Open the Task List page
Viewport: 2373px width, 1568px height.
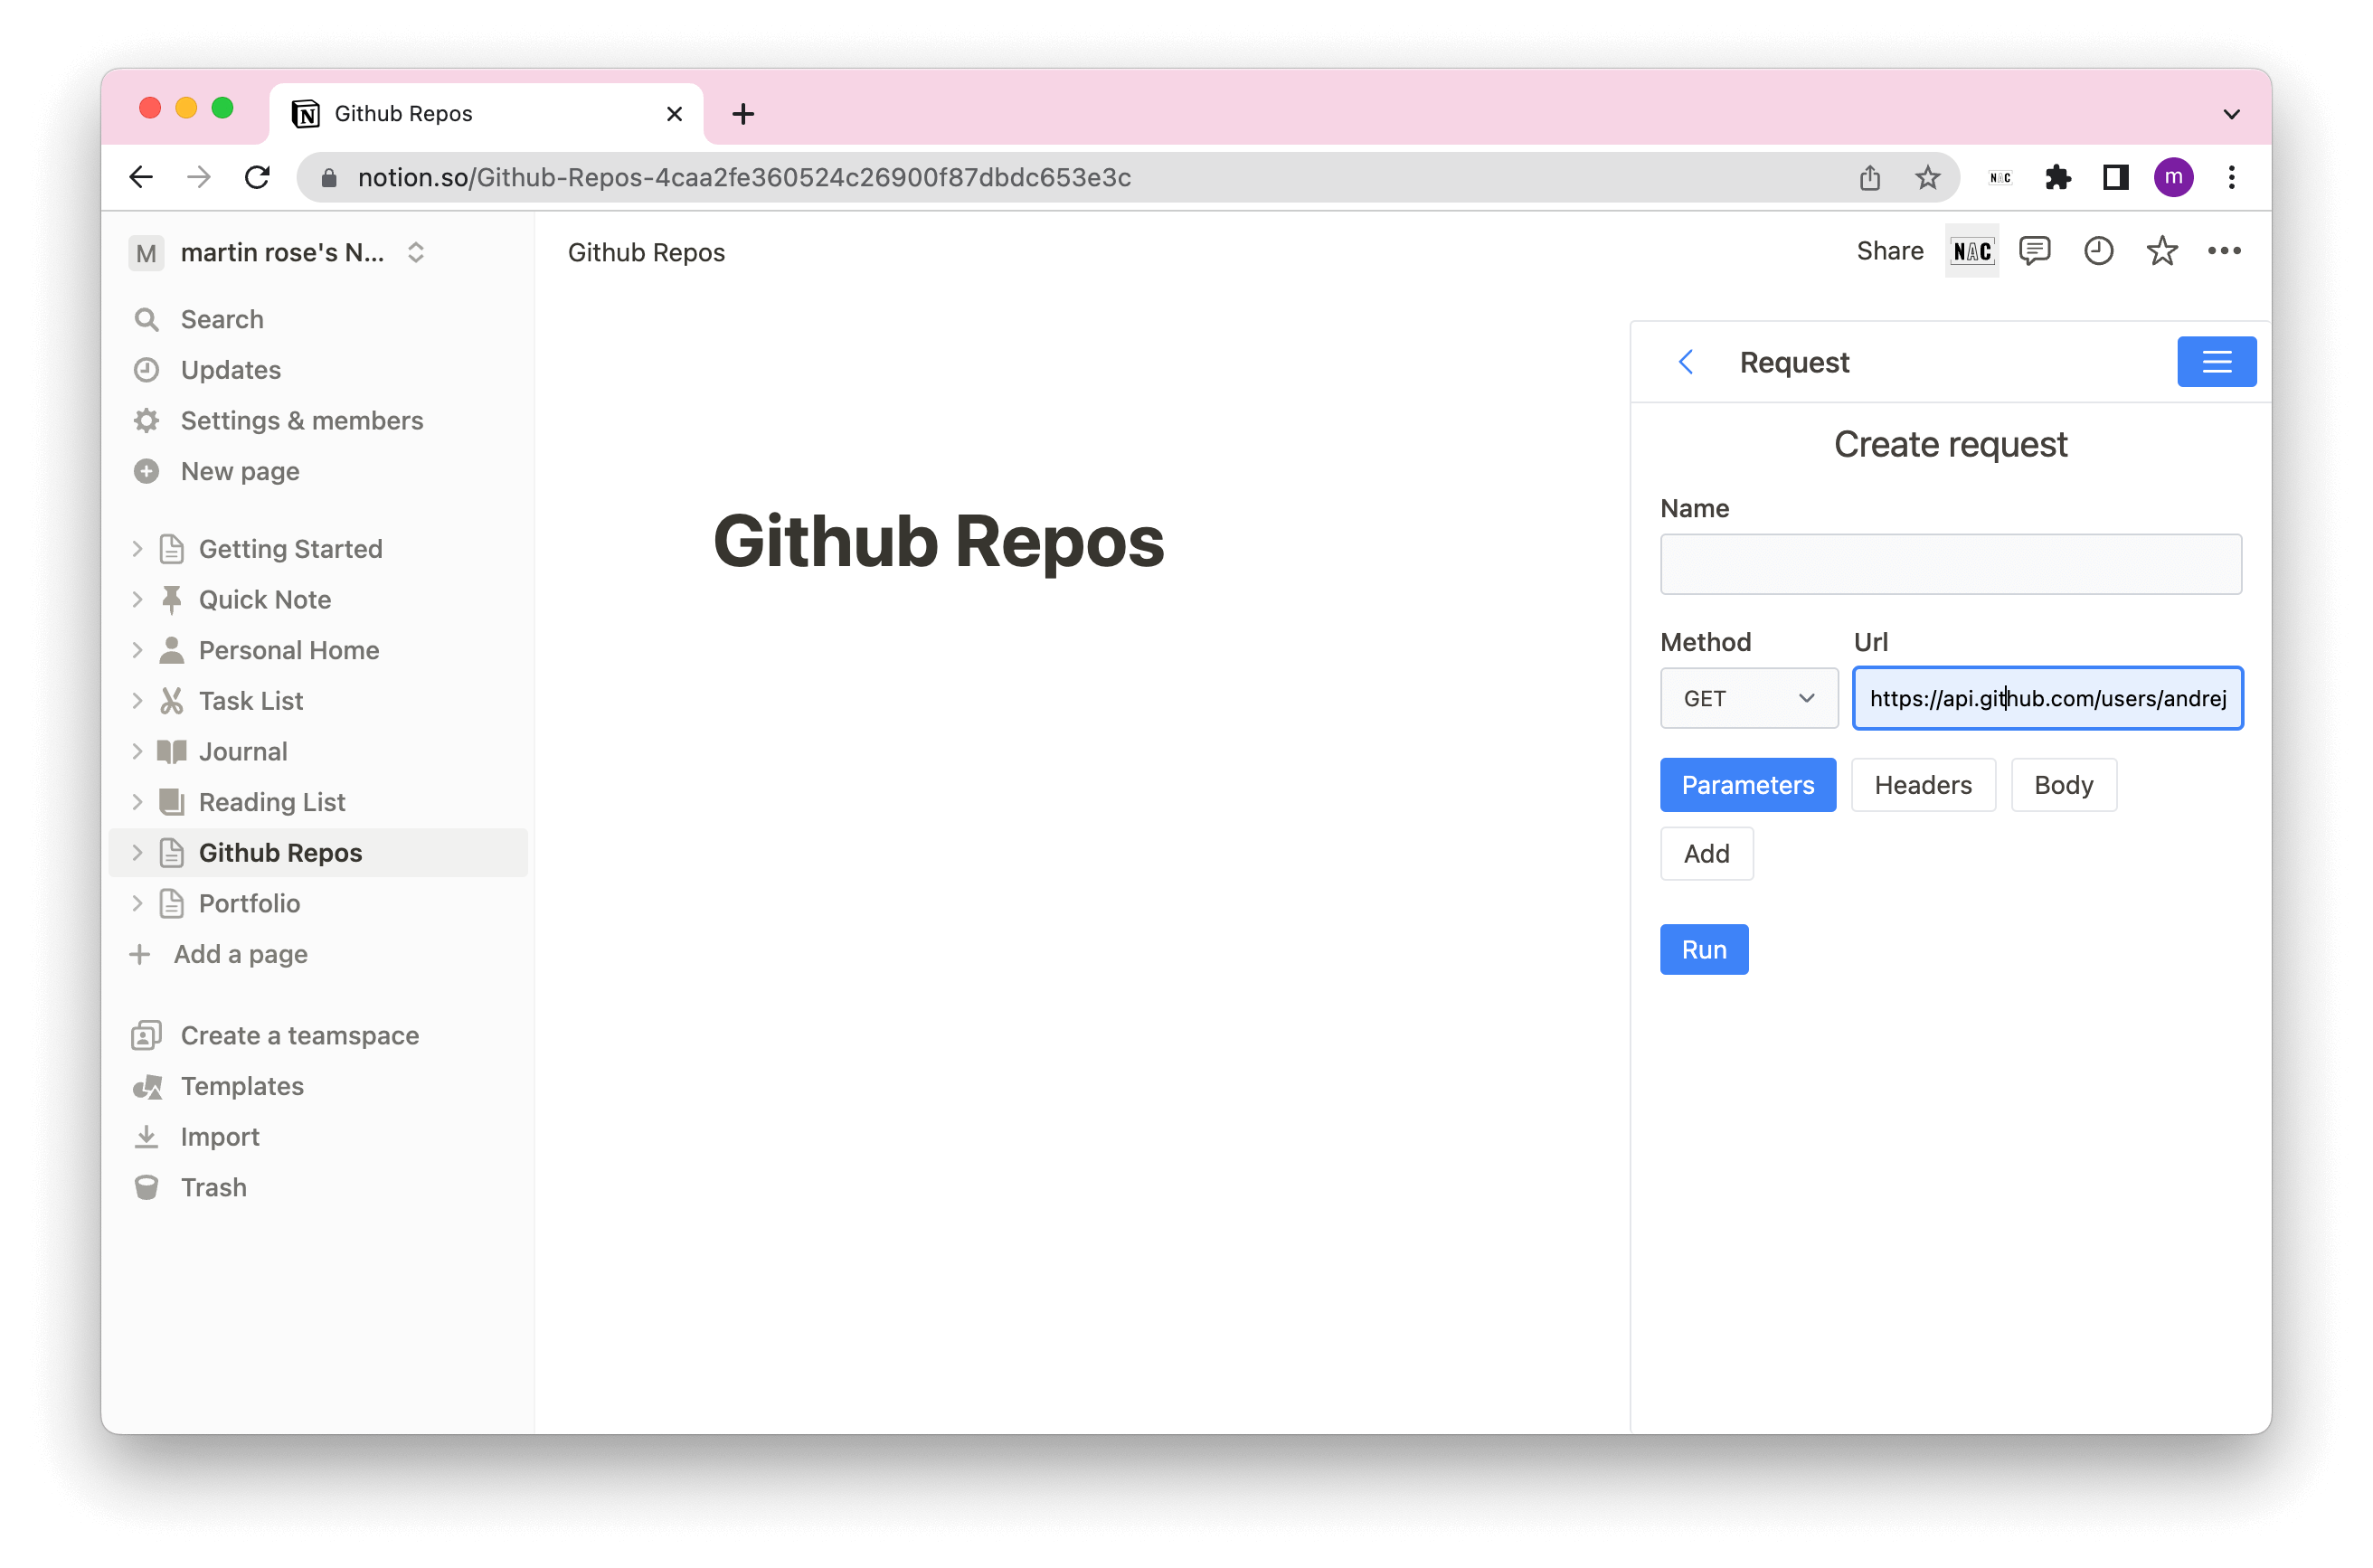click(x=251, y=701)
